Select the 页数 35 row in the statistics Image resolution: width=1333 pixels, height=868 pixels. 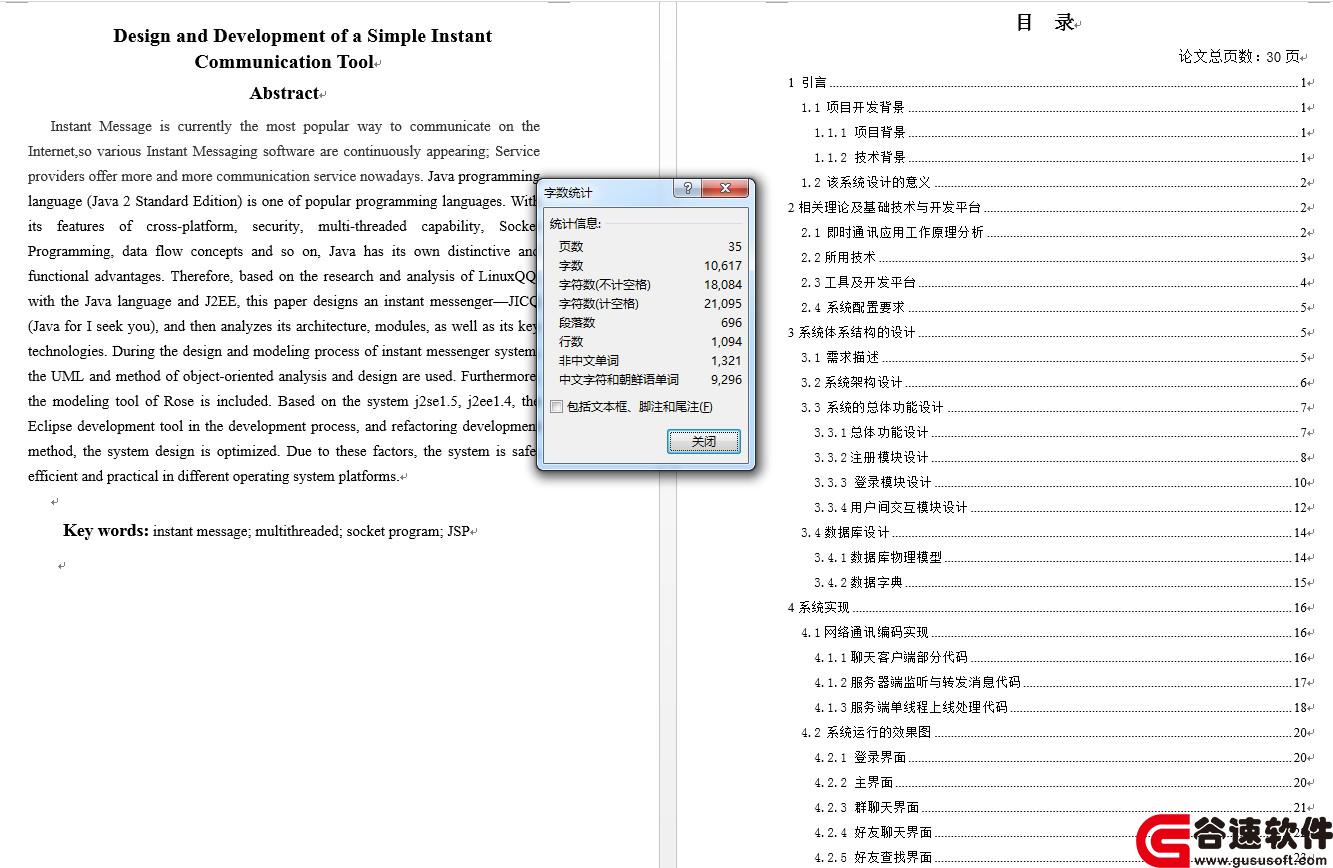coord(650,246)
